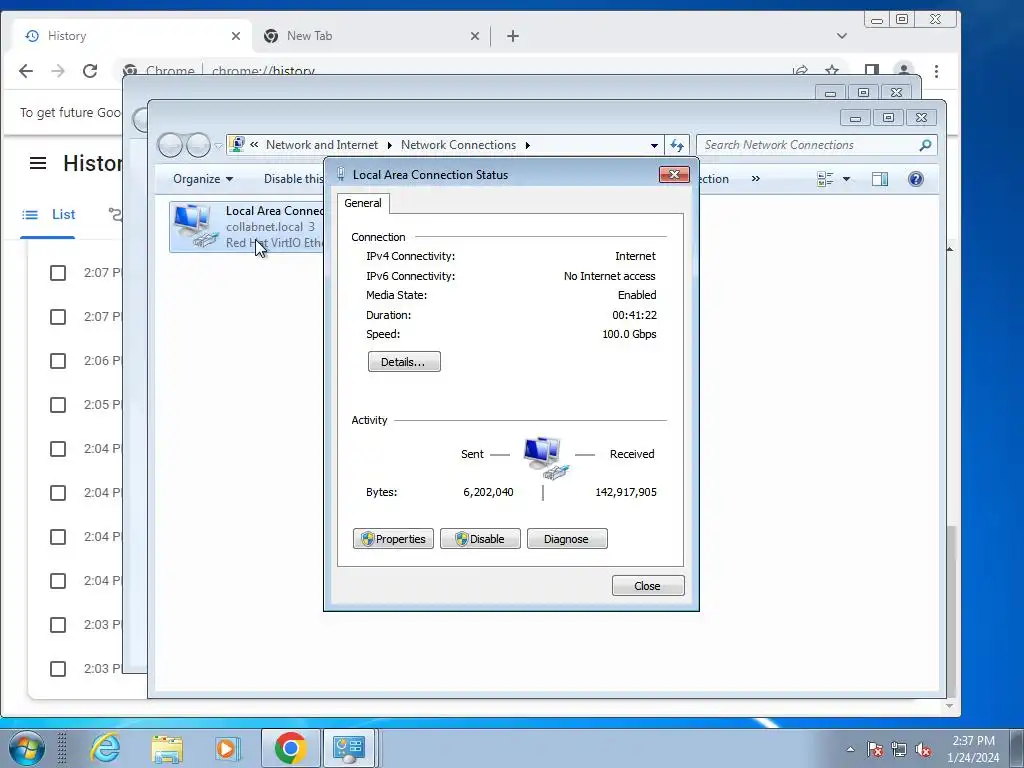1024x768 pixels.
Task: Open Action Center flag icon in tray
Action: [x=875, y=749]
